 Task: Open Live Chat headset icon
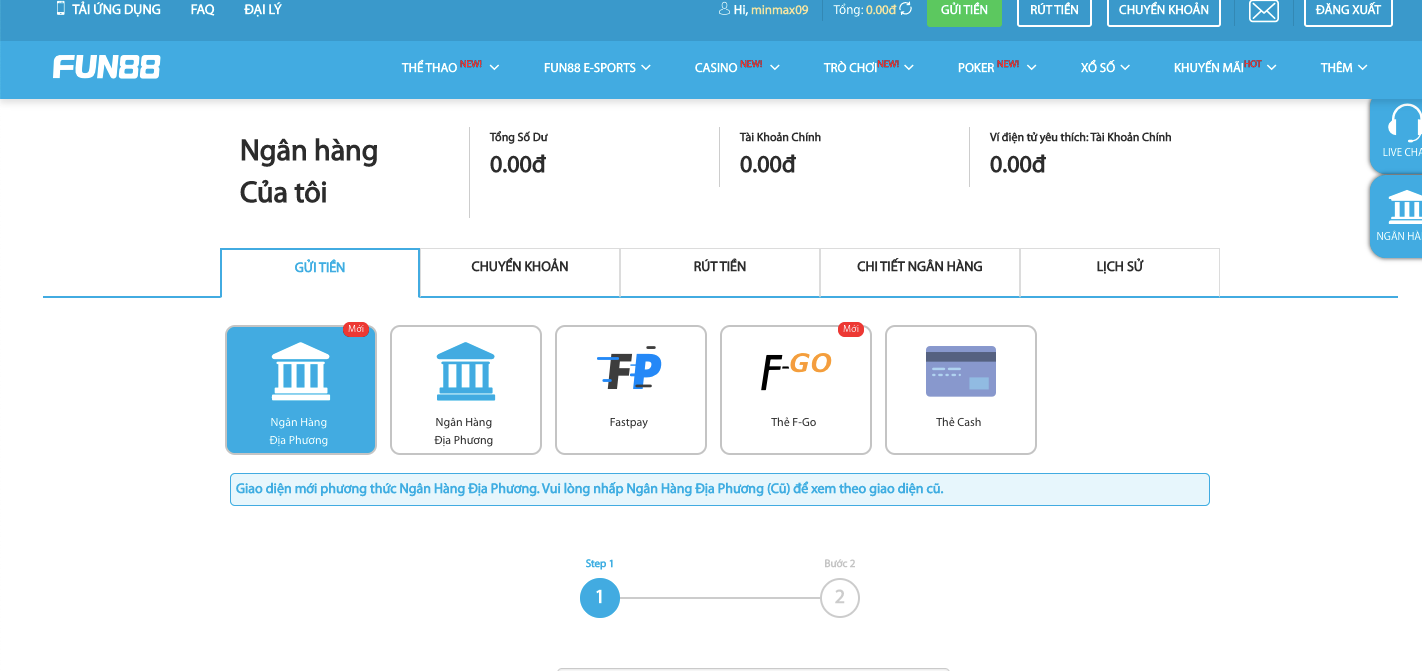pyautogui.click(x=1404, y=124)
